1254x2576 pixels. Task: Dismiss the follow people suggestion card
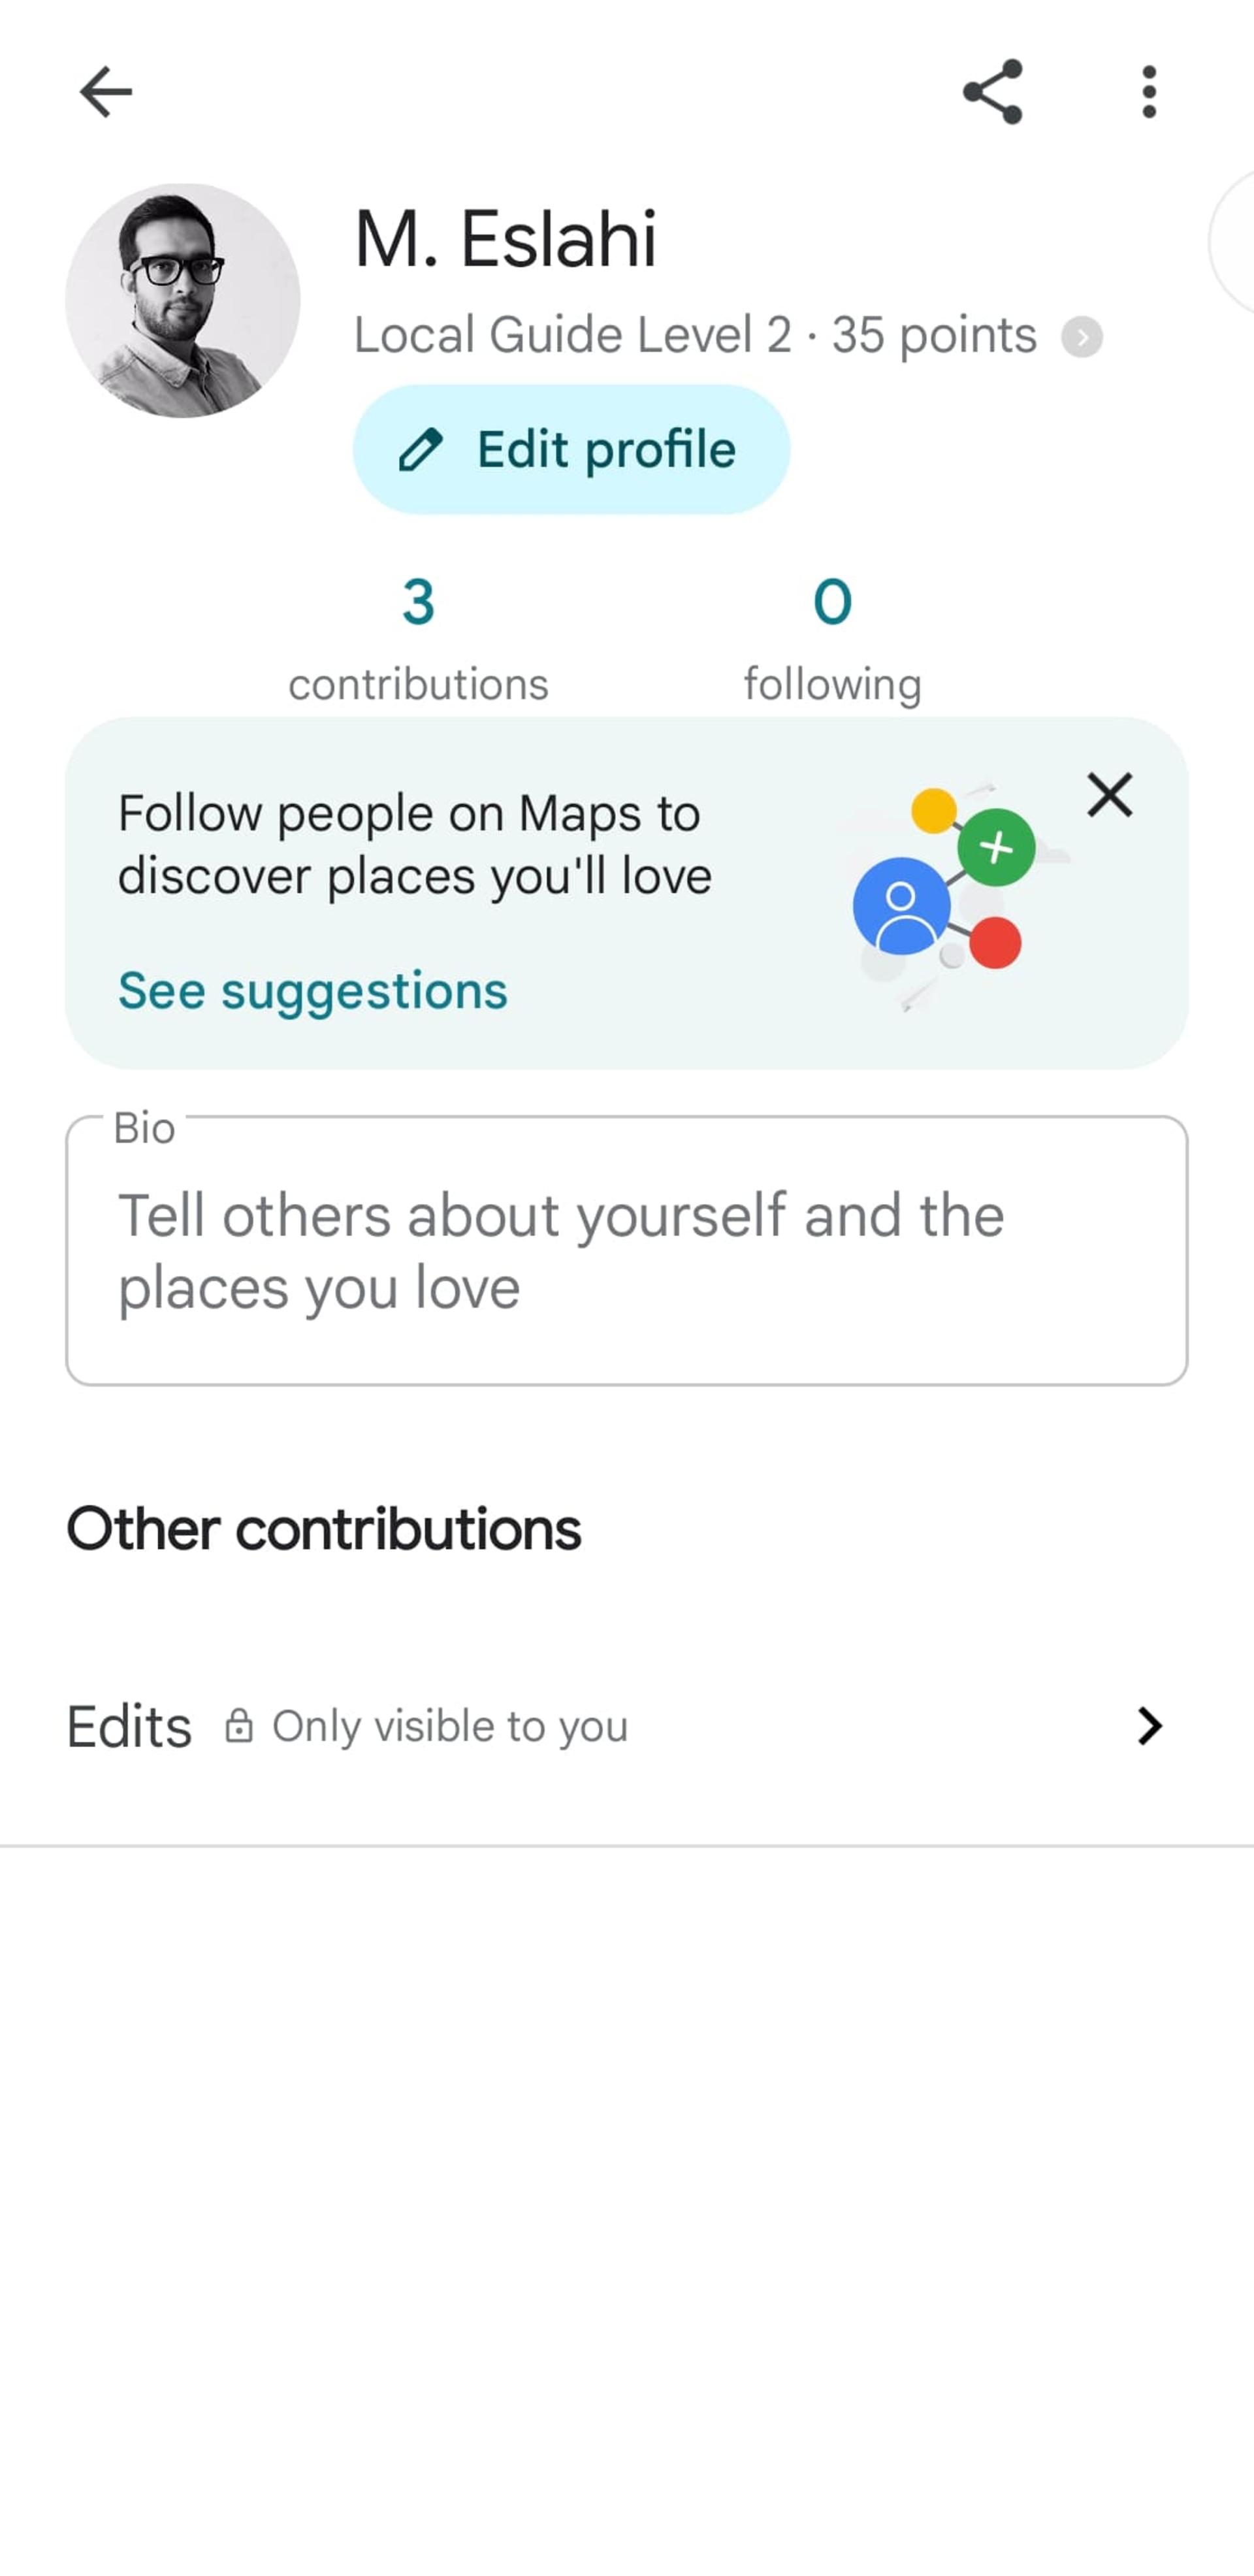click(x=1110, y=796)
